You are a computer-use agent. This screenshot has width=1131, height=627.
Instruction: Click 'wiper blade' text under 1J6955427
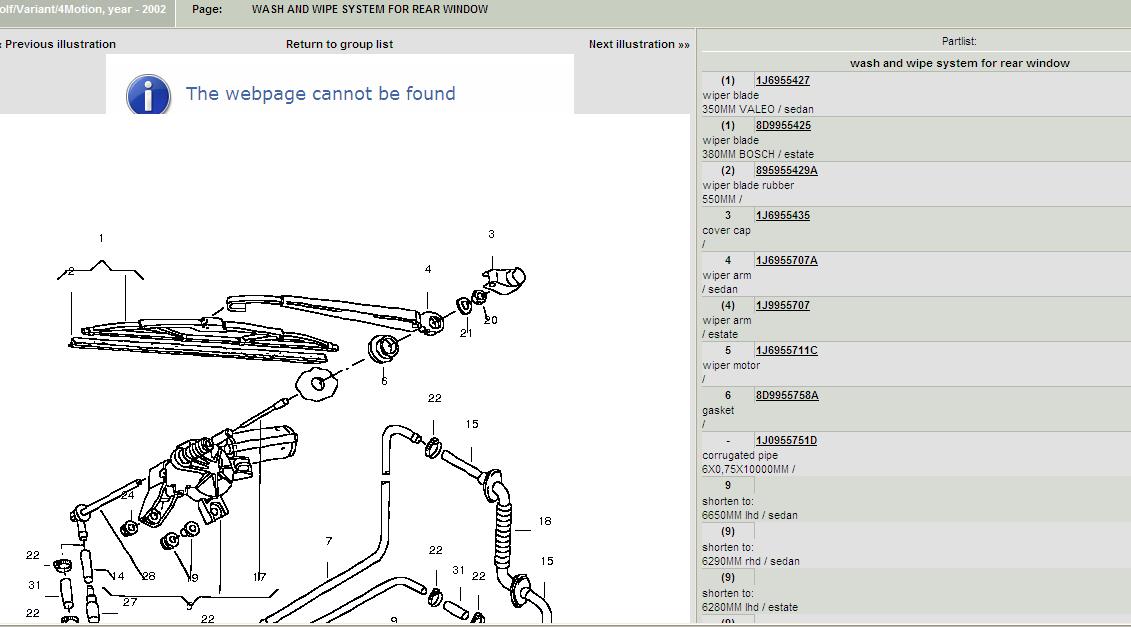(730, 95)
